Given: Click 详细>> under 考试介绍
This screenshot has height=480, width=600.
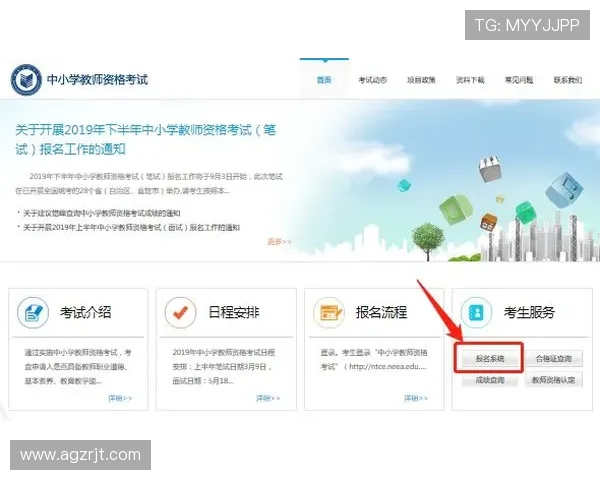Looking at the screenshot, I should point(120,398).
